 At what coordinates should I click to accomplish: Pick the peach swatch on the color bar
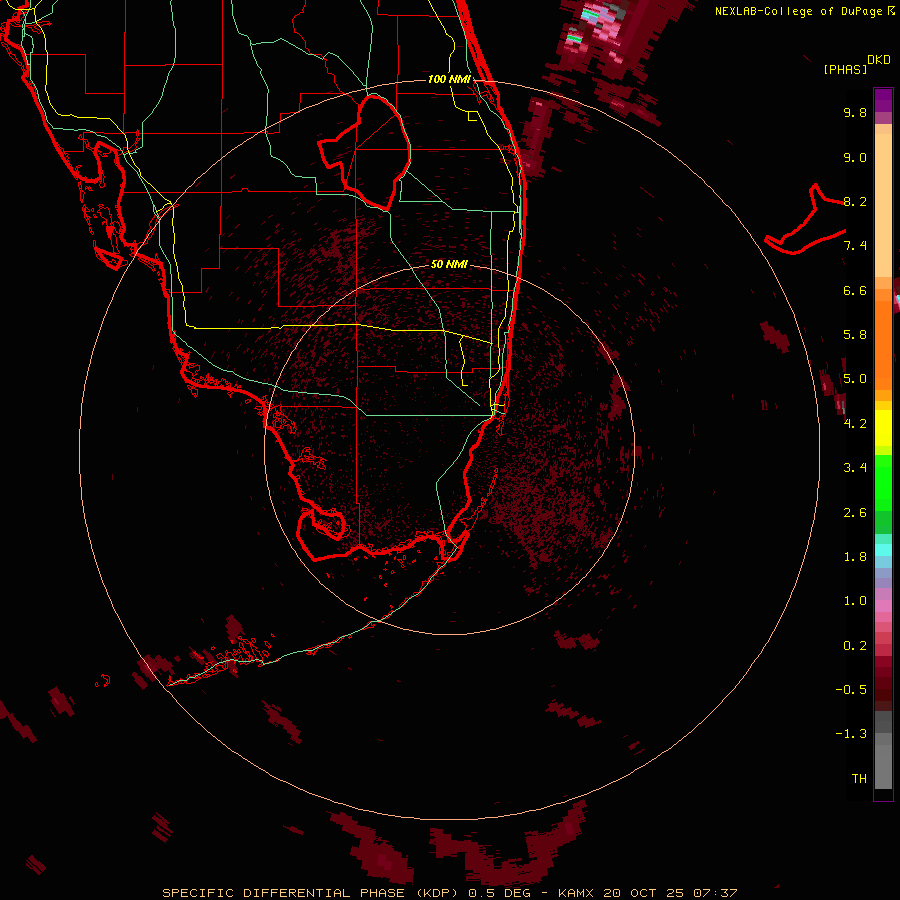(x=883, y=205)
